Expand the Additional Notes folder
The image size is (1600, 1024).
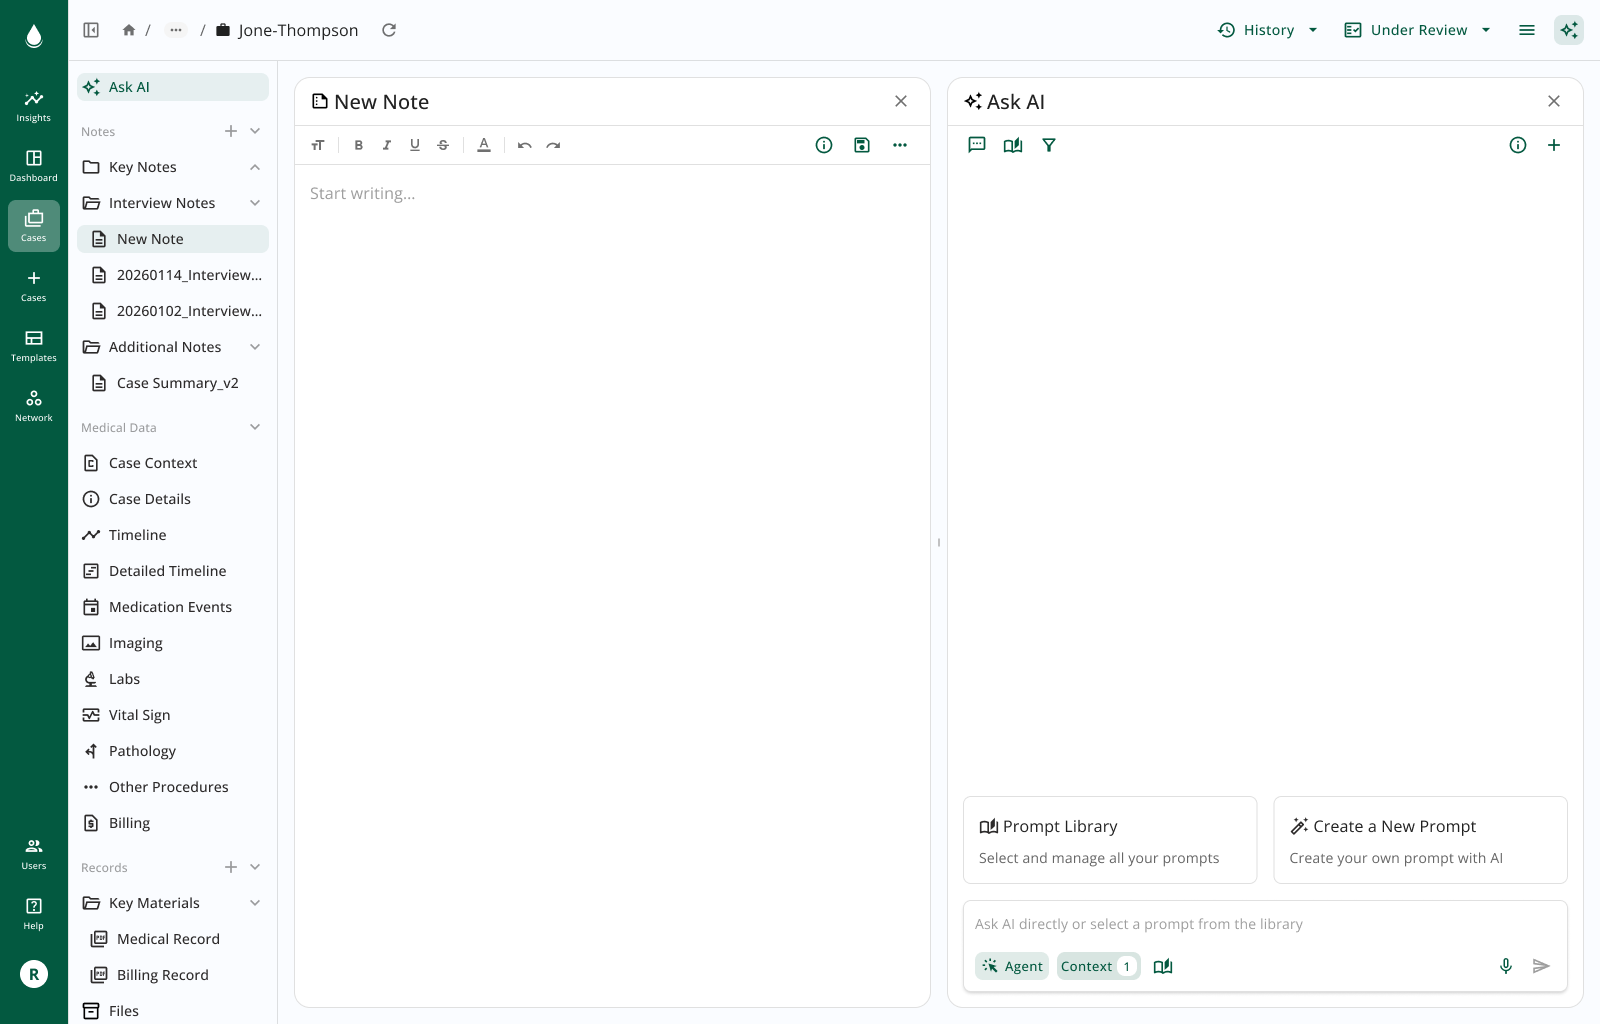(x=255, y=347)
